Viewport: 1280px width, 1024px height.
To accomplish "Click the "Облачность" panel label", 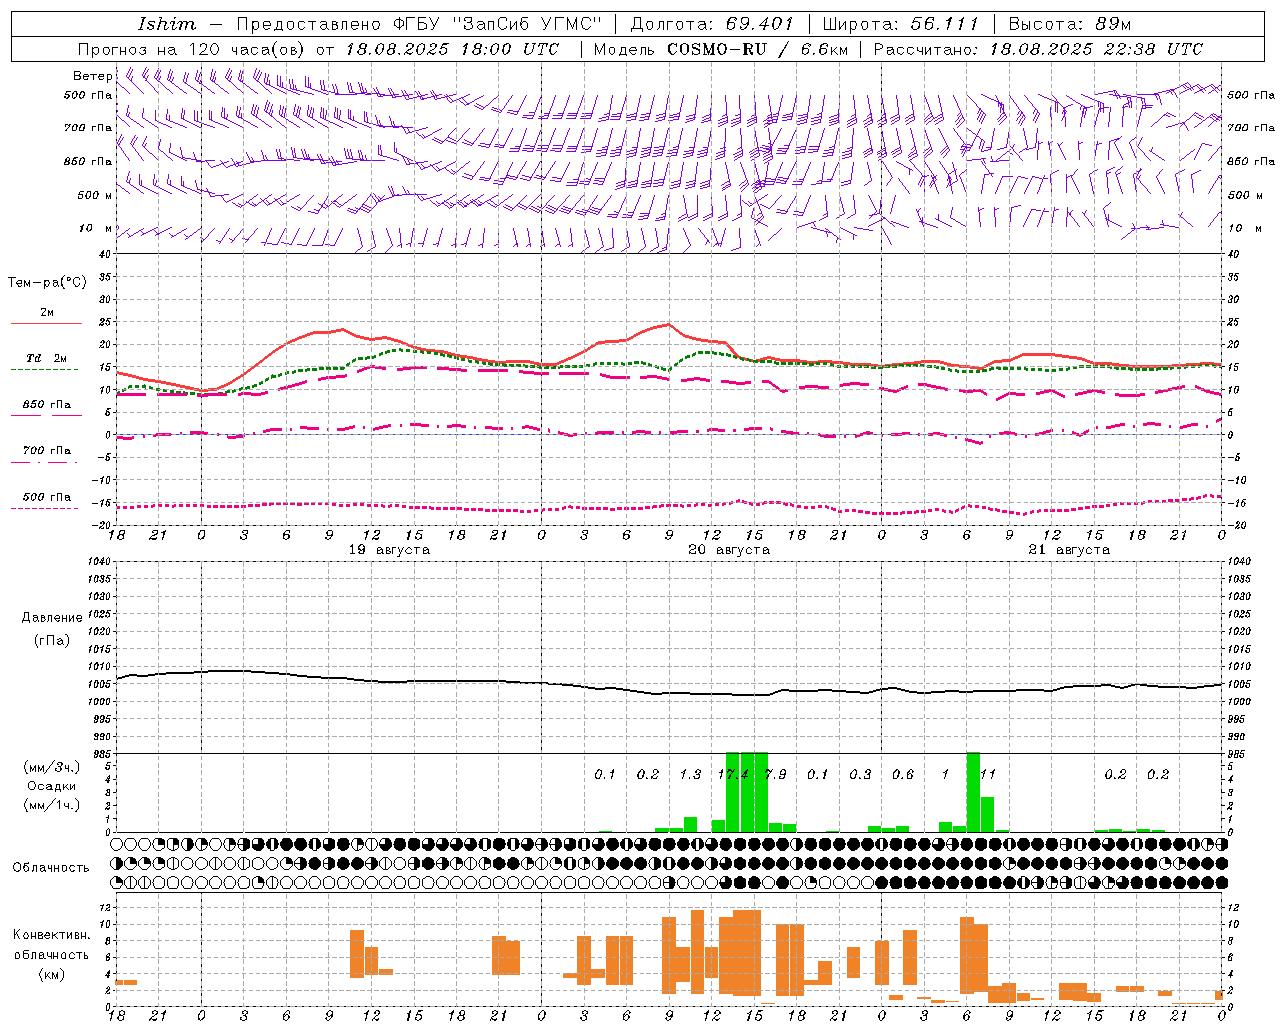I will click(51, 867).
